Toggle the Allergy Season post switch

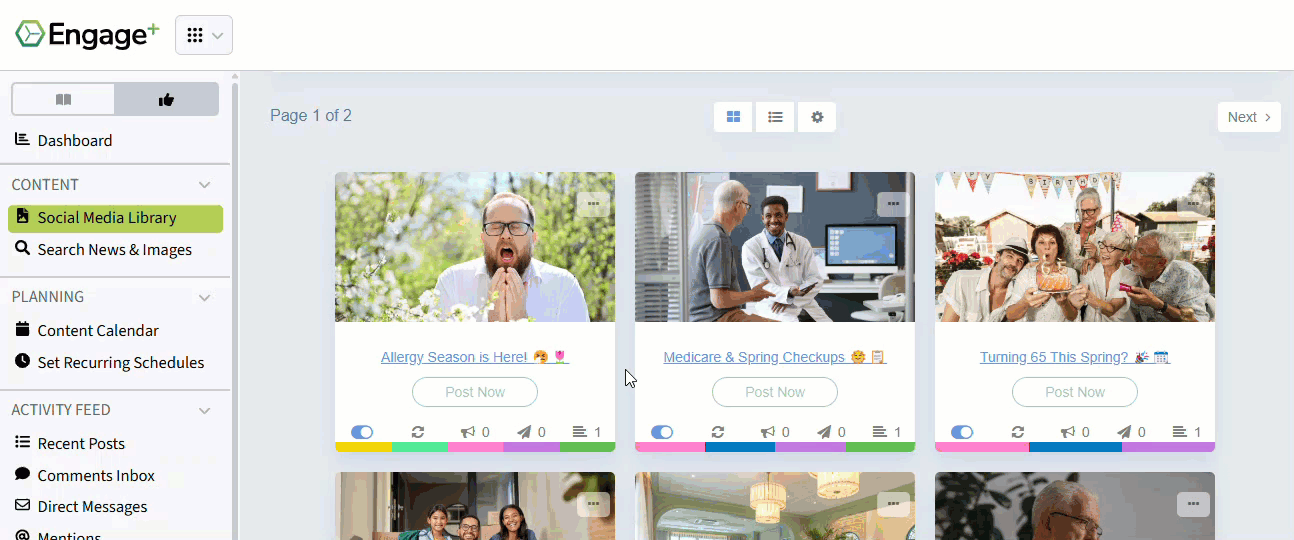[362, 432]
